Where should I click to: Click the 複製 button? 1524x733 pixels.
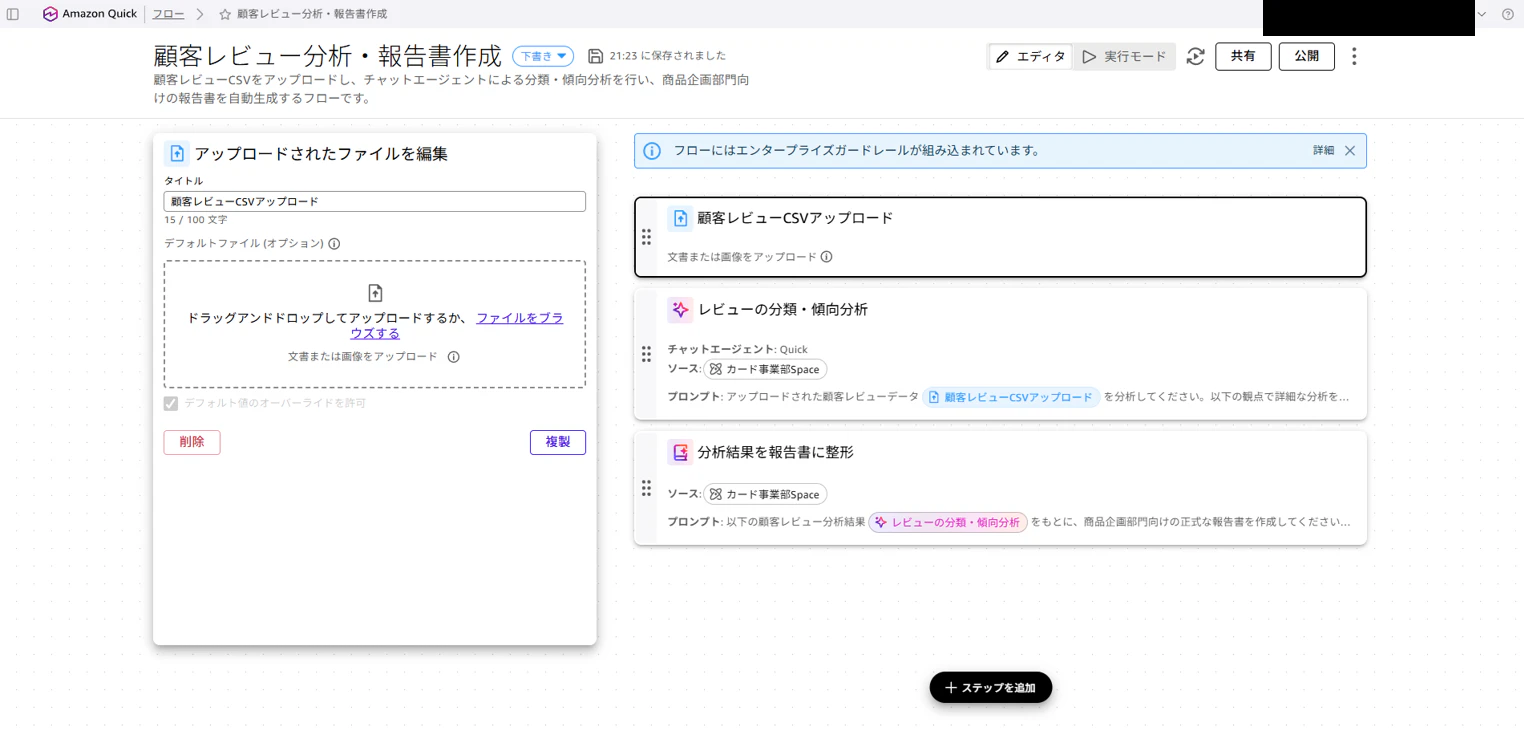click(x=558, y=442)
